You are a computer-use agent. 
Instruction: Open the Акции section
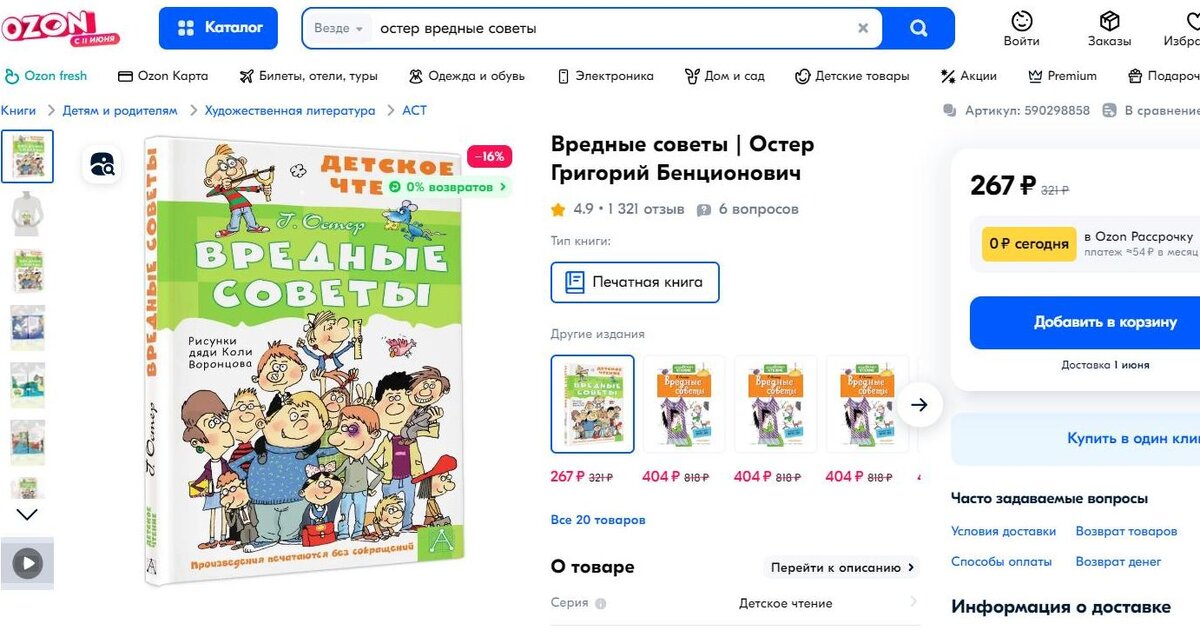tap(968, 76)
